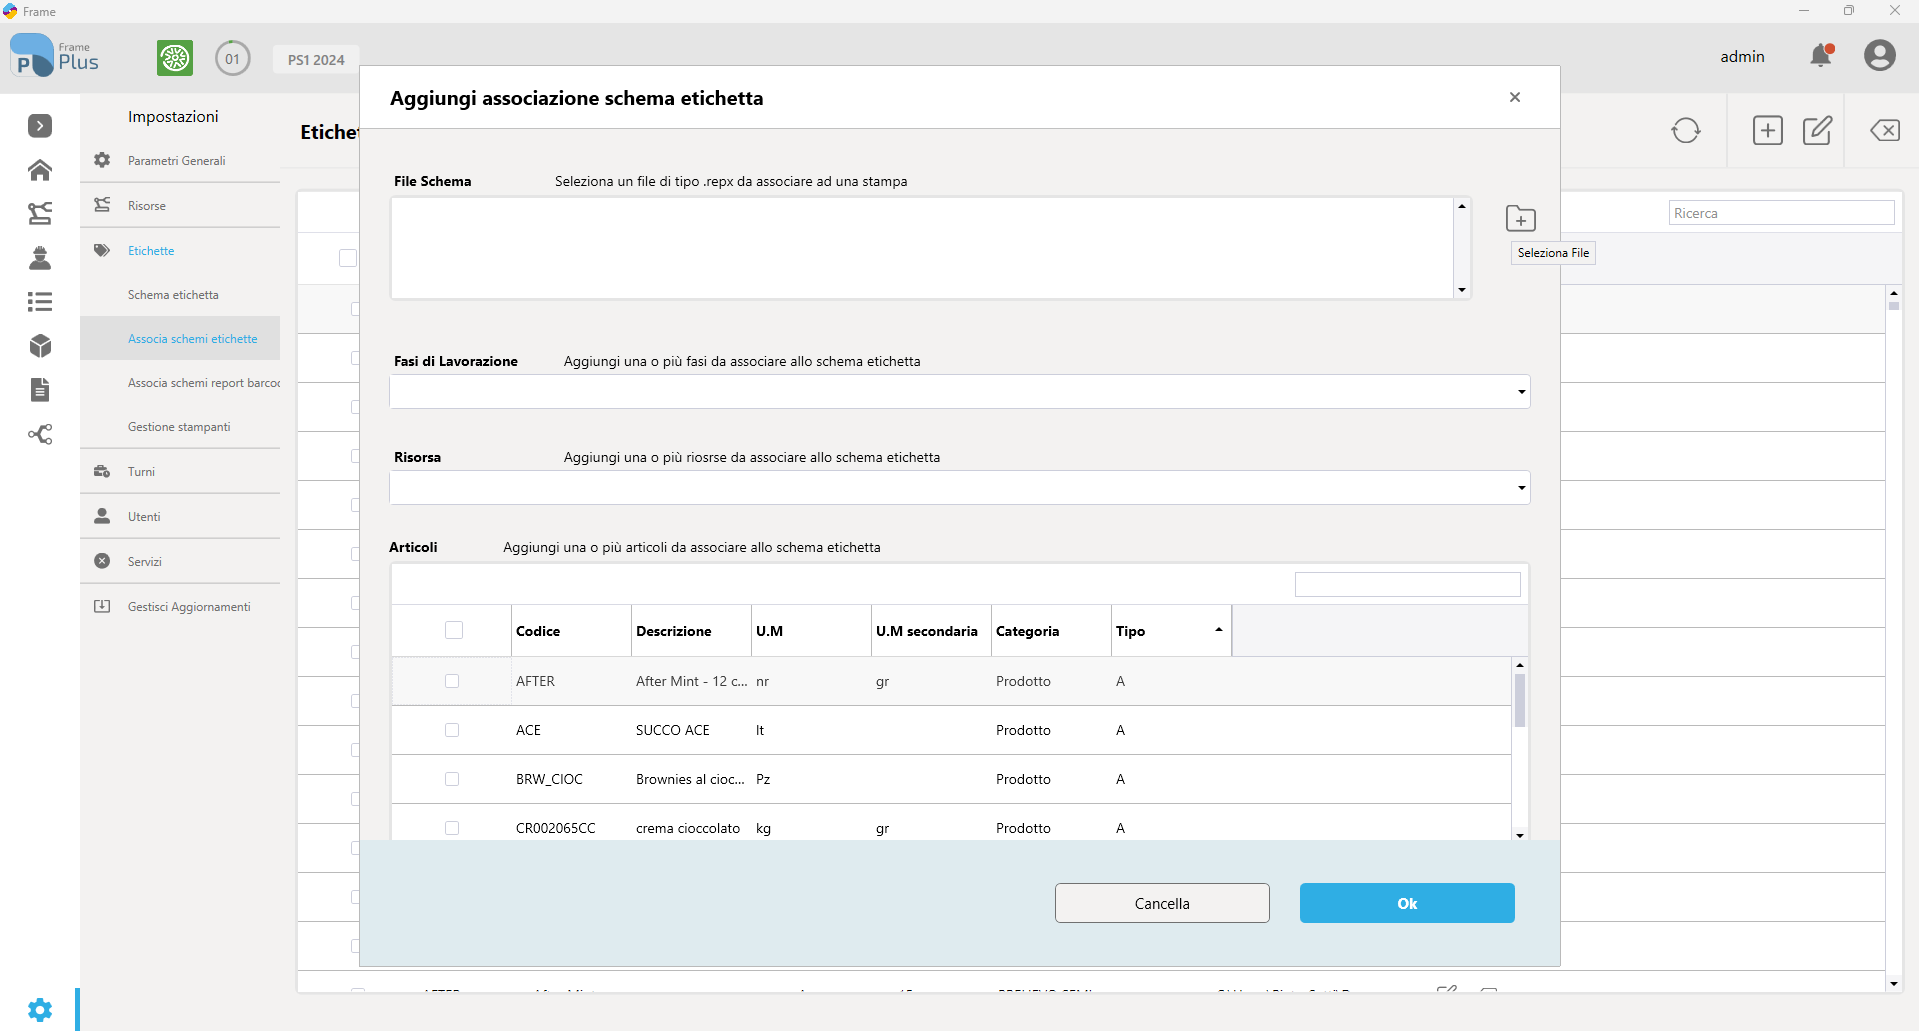Open the list icon in sidebar
This screenshot has height=1031, width=1919.
pyautogui.click(x=40, y=301)
